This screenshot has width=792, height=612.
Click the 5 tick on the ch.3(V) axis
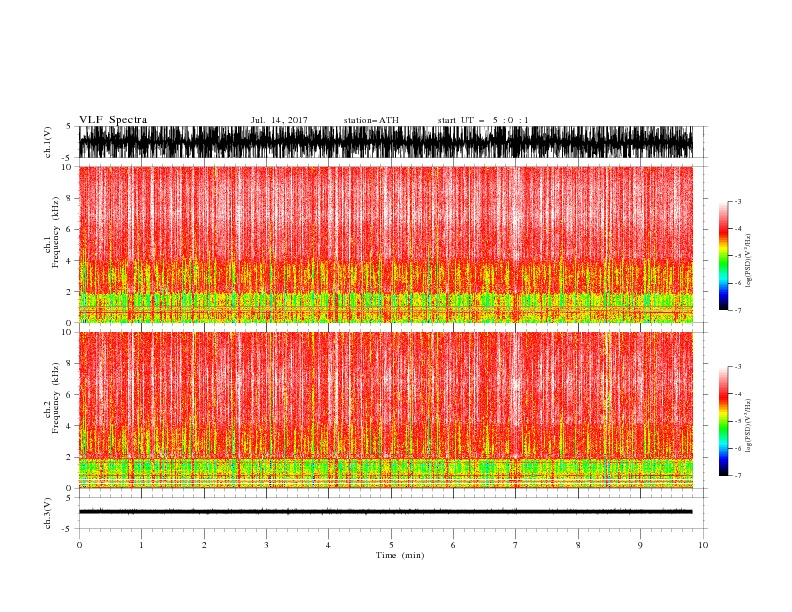coord(69,498)
